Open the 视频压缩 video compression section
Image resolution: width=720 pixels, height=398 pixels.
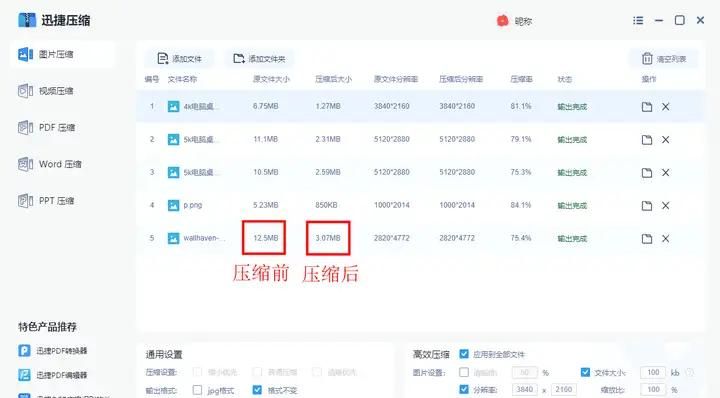tap(46, 91)
